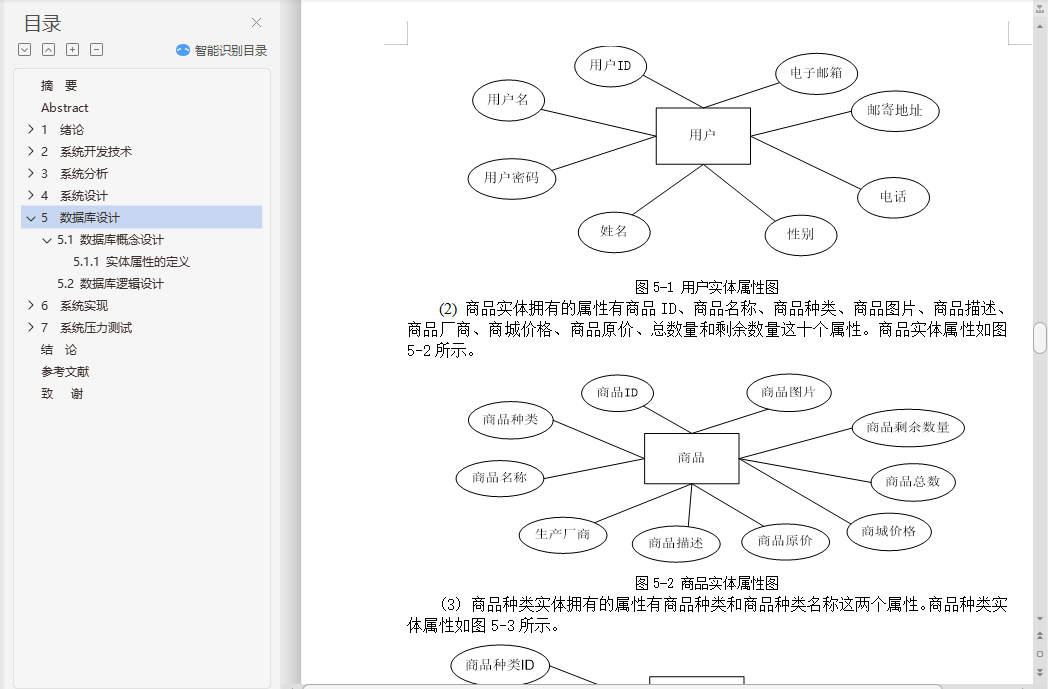Click the 商品图片 attribute ellipse
Screen dimensions: 1048x689
click(789, 392)
